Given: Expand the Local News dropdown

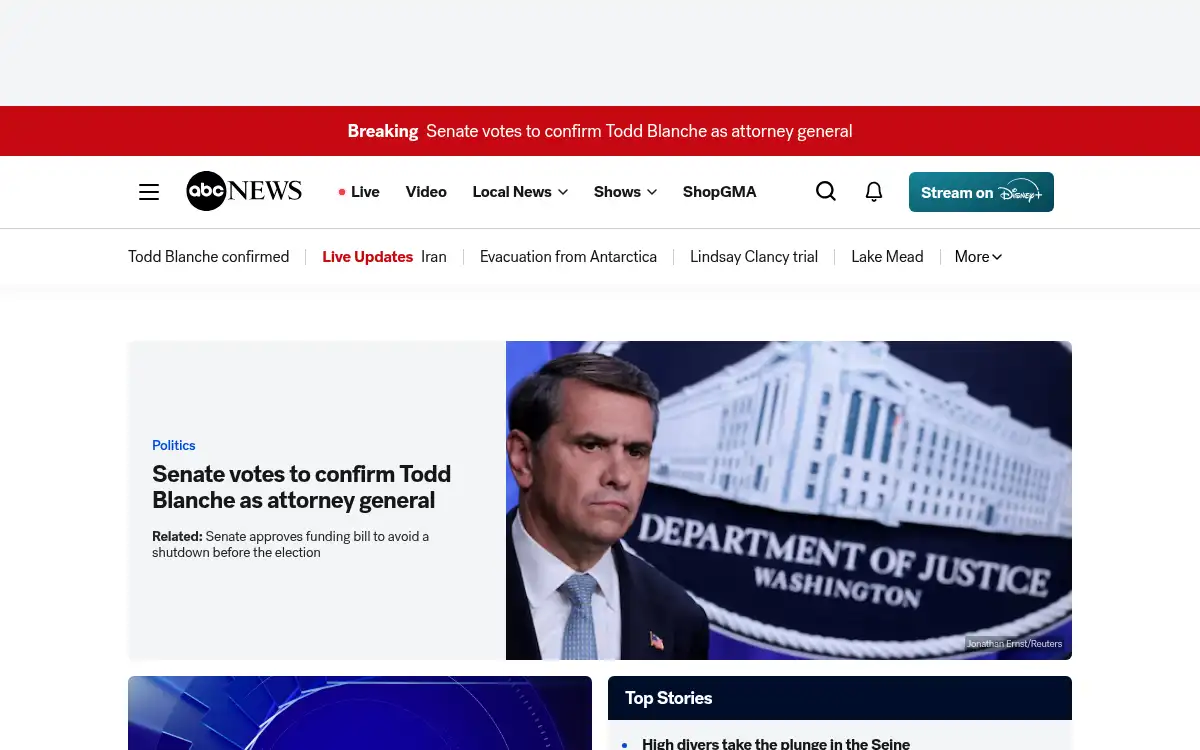Looking at the screenshot, I should tap(520, 192).
